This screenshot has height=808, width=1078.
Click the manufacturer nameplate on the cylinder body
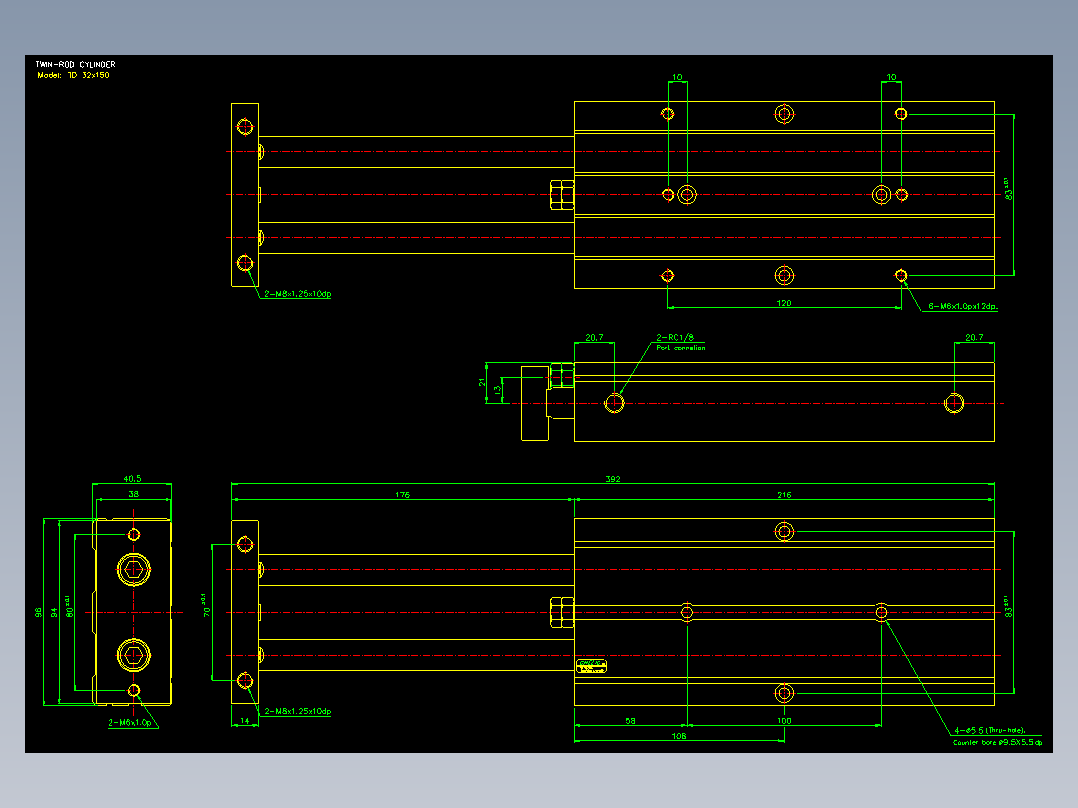click(x=591, y=666)
